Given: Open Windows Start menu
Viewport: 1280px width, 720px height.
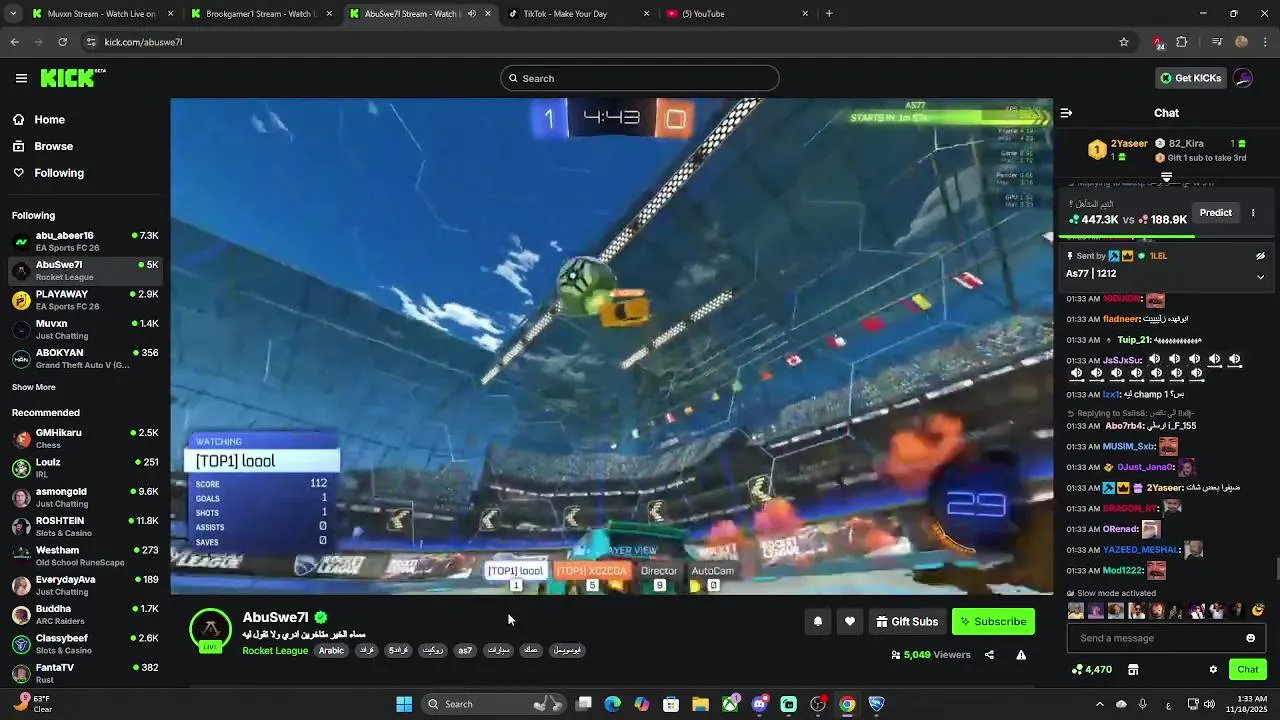Looking at the screenshot, I should [404, 704].
